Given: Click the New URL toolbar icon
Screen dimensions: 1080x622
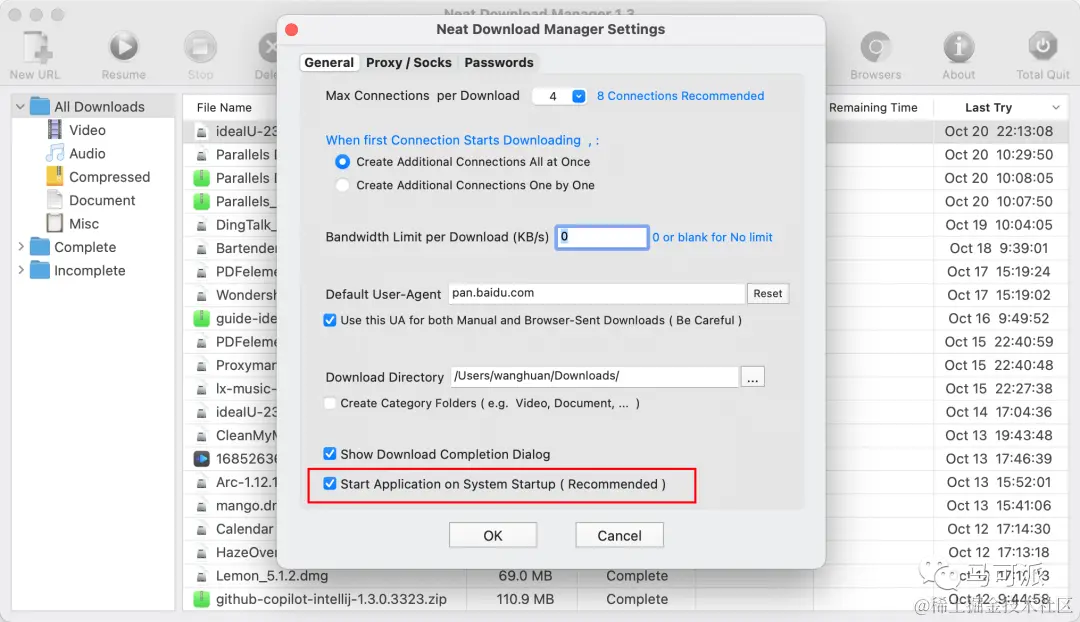Looking at the screenshot, I should (x=37, y=48).
